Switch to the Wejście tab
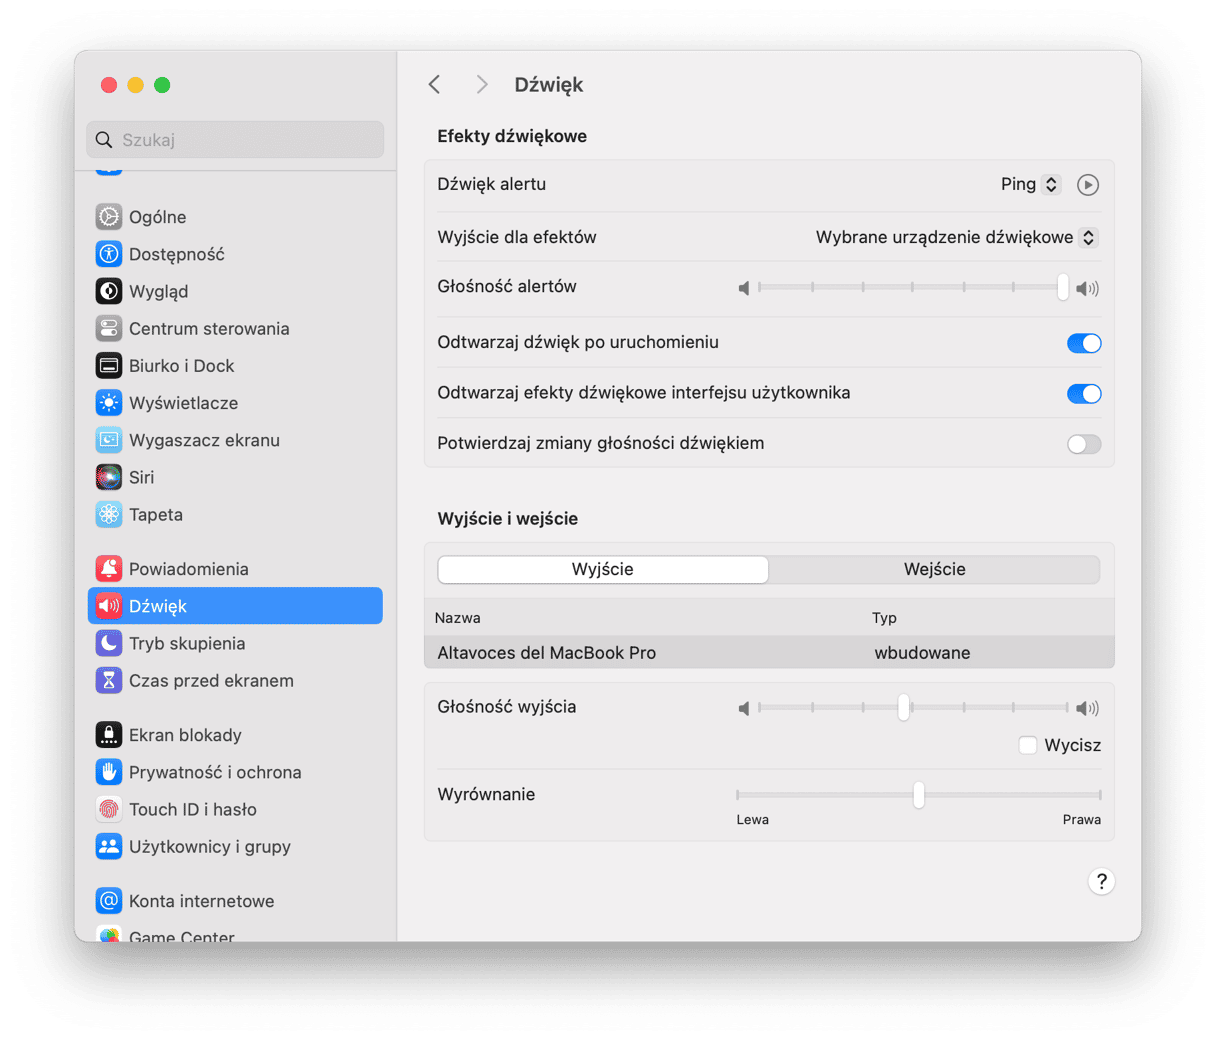The width and height of the screenshot is (1216, 1040). (x=934, y=570)
